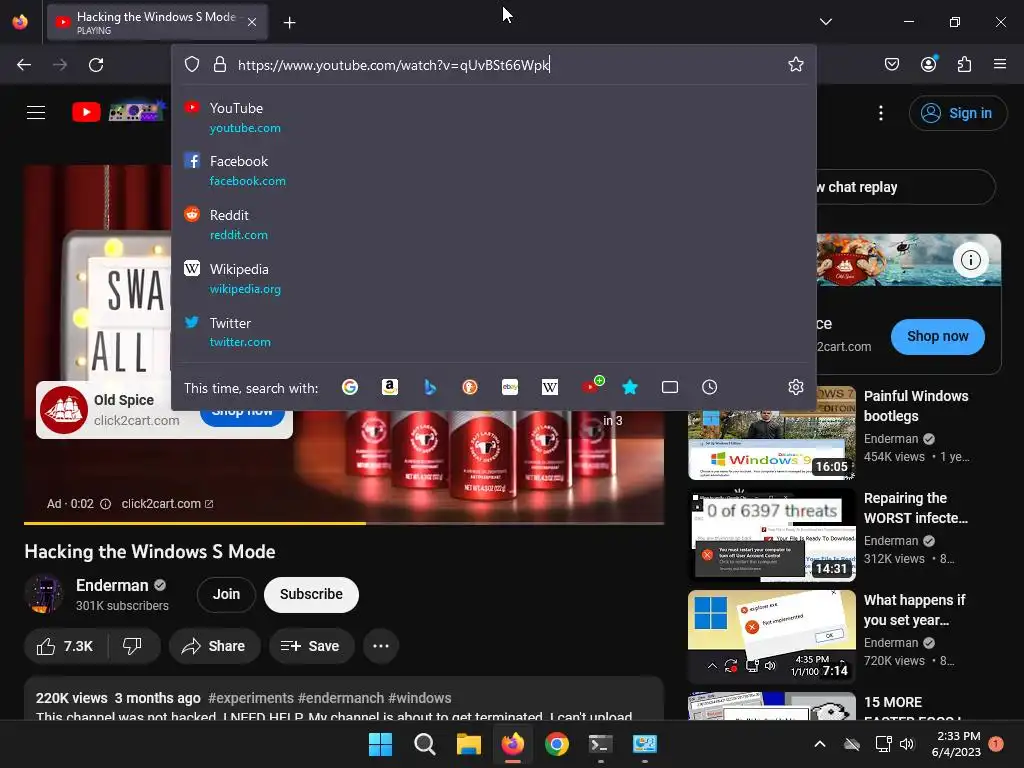Search this time with Wikipedia icon
This screenshot has height=768, width=1024.
click(x=550, y=387)
